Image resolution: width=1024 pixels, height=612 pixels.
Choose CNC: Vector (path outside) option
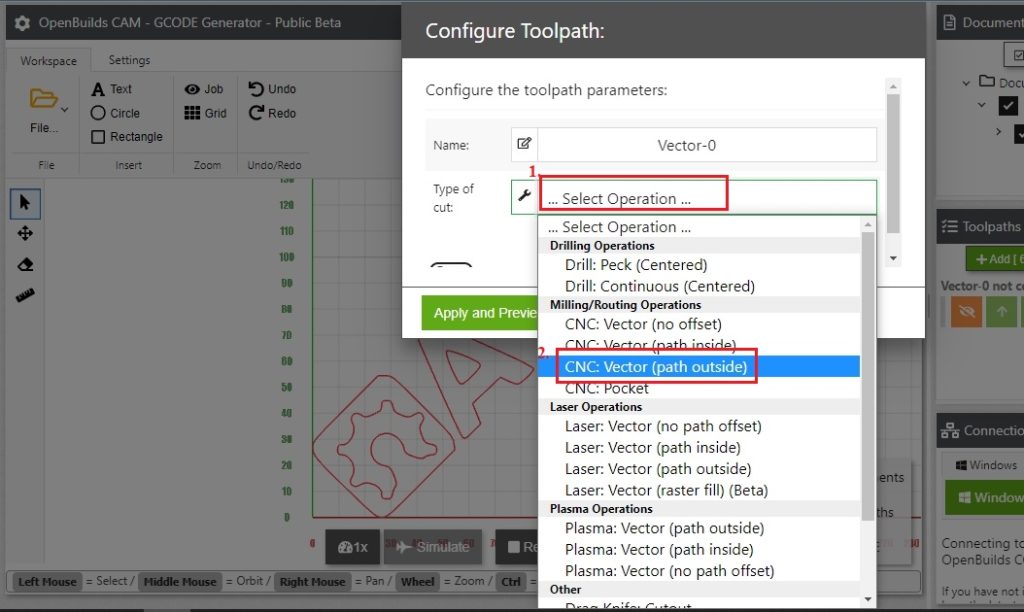point(656,367)
